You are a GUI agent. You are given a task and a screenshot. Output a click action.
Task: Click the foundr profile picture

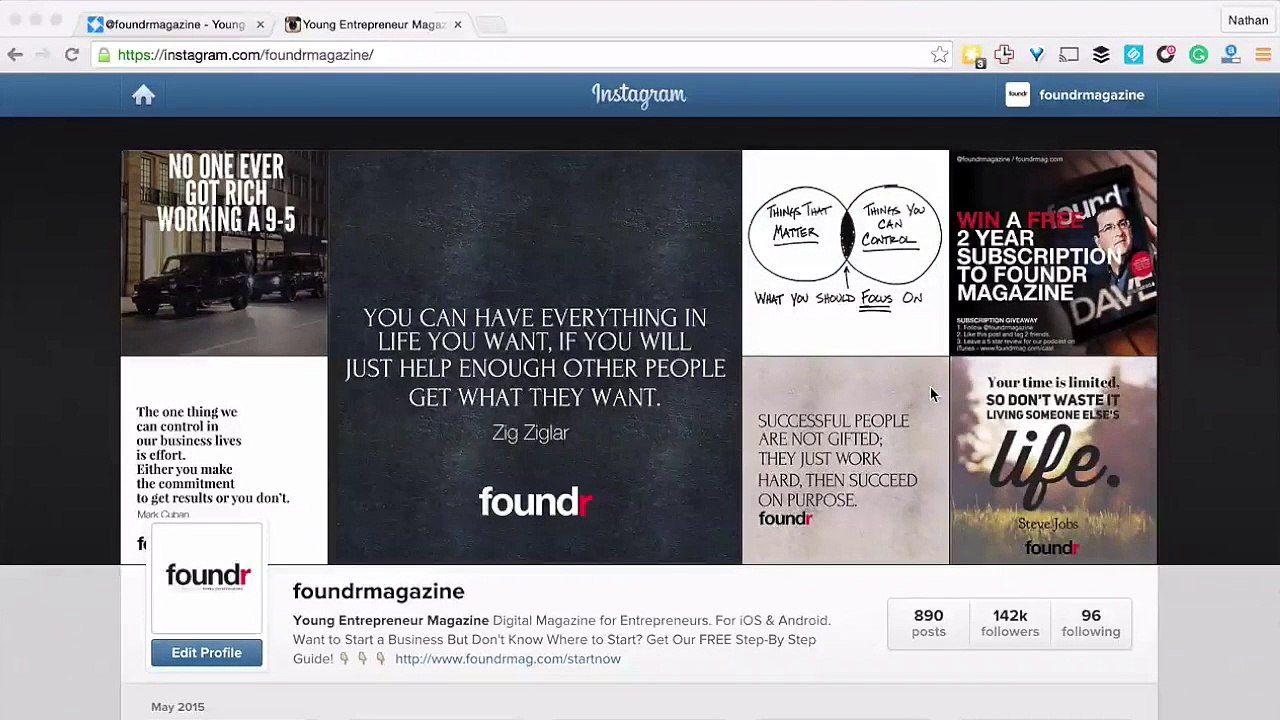click(207, 579)
